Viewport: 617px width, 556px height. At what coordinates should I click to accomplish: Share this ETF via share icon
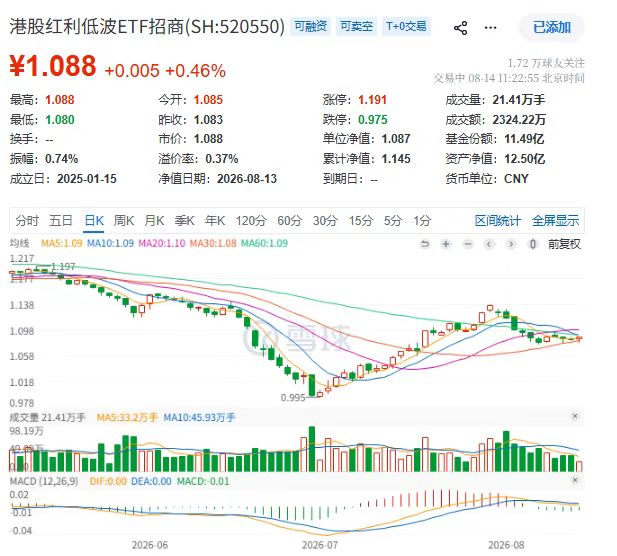point(460,28)
